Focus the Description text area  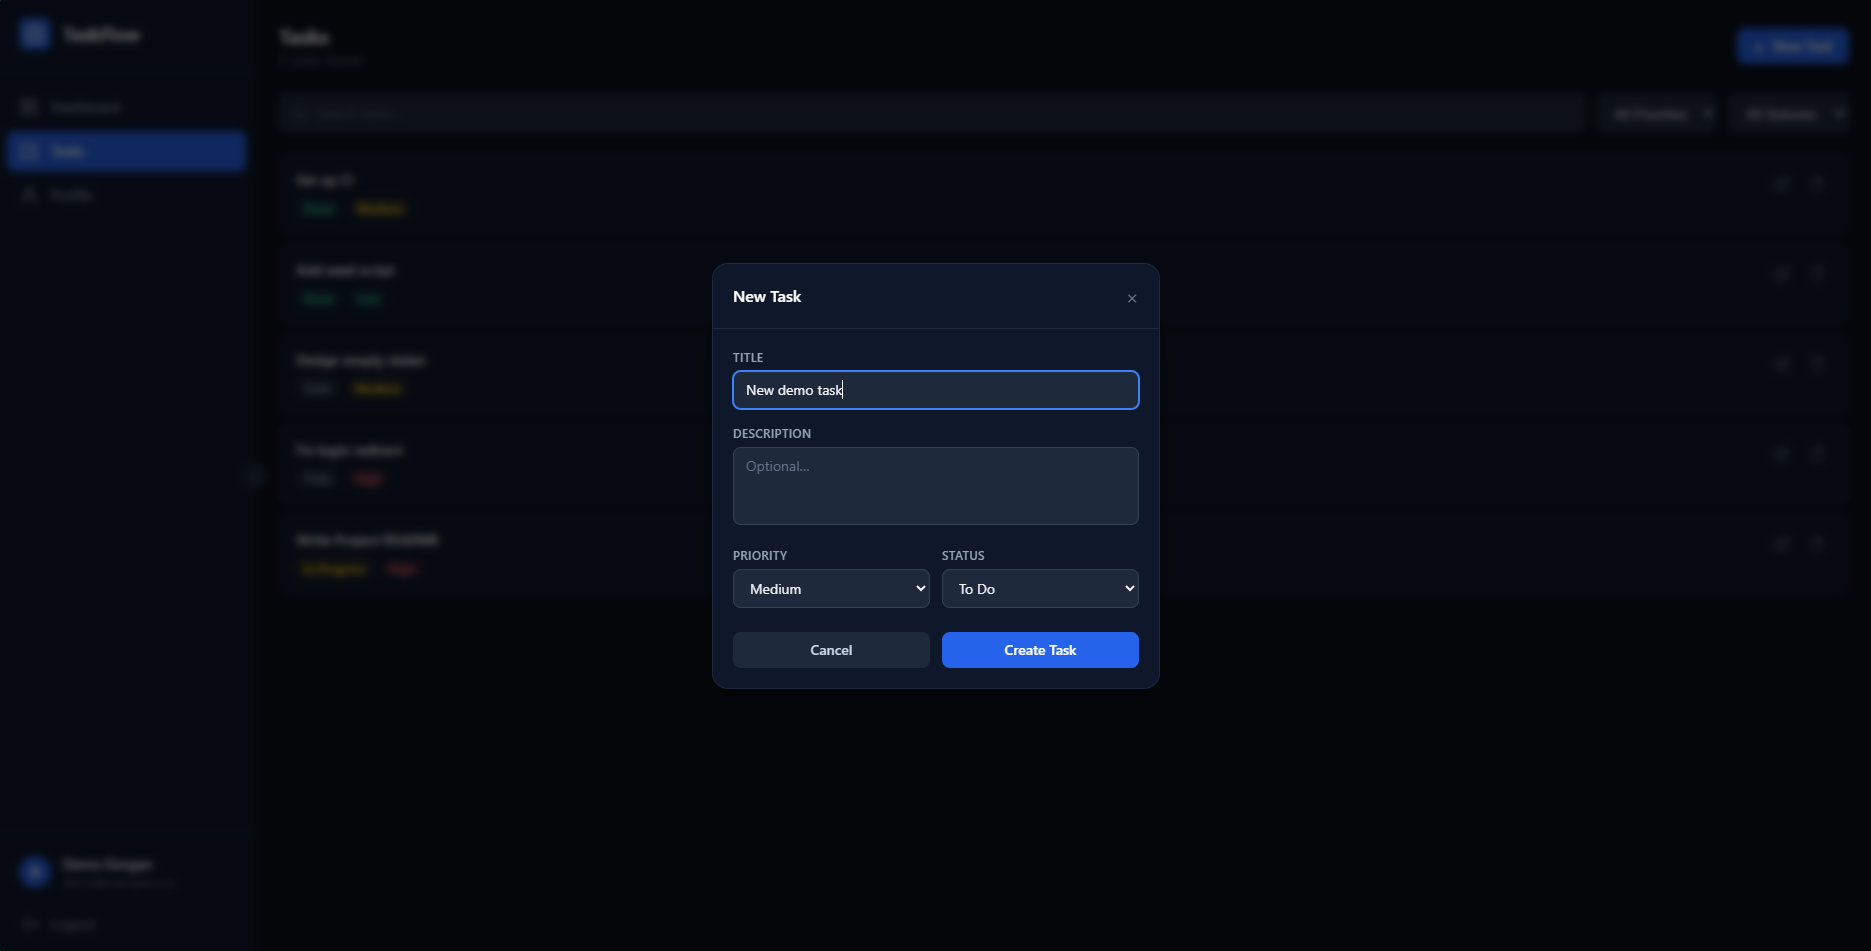(936, 486)
